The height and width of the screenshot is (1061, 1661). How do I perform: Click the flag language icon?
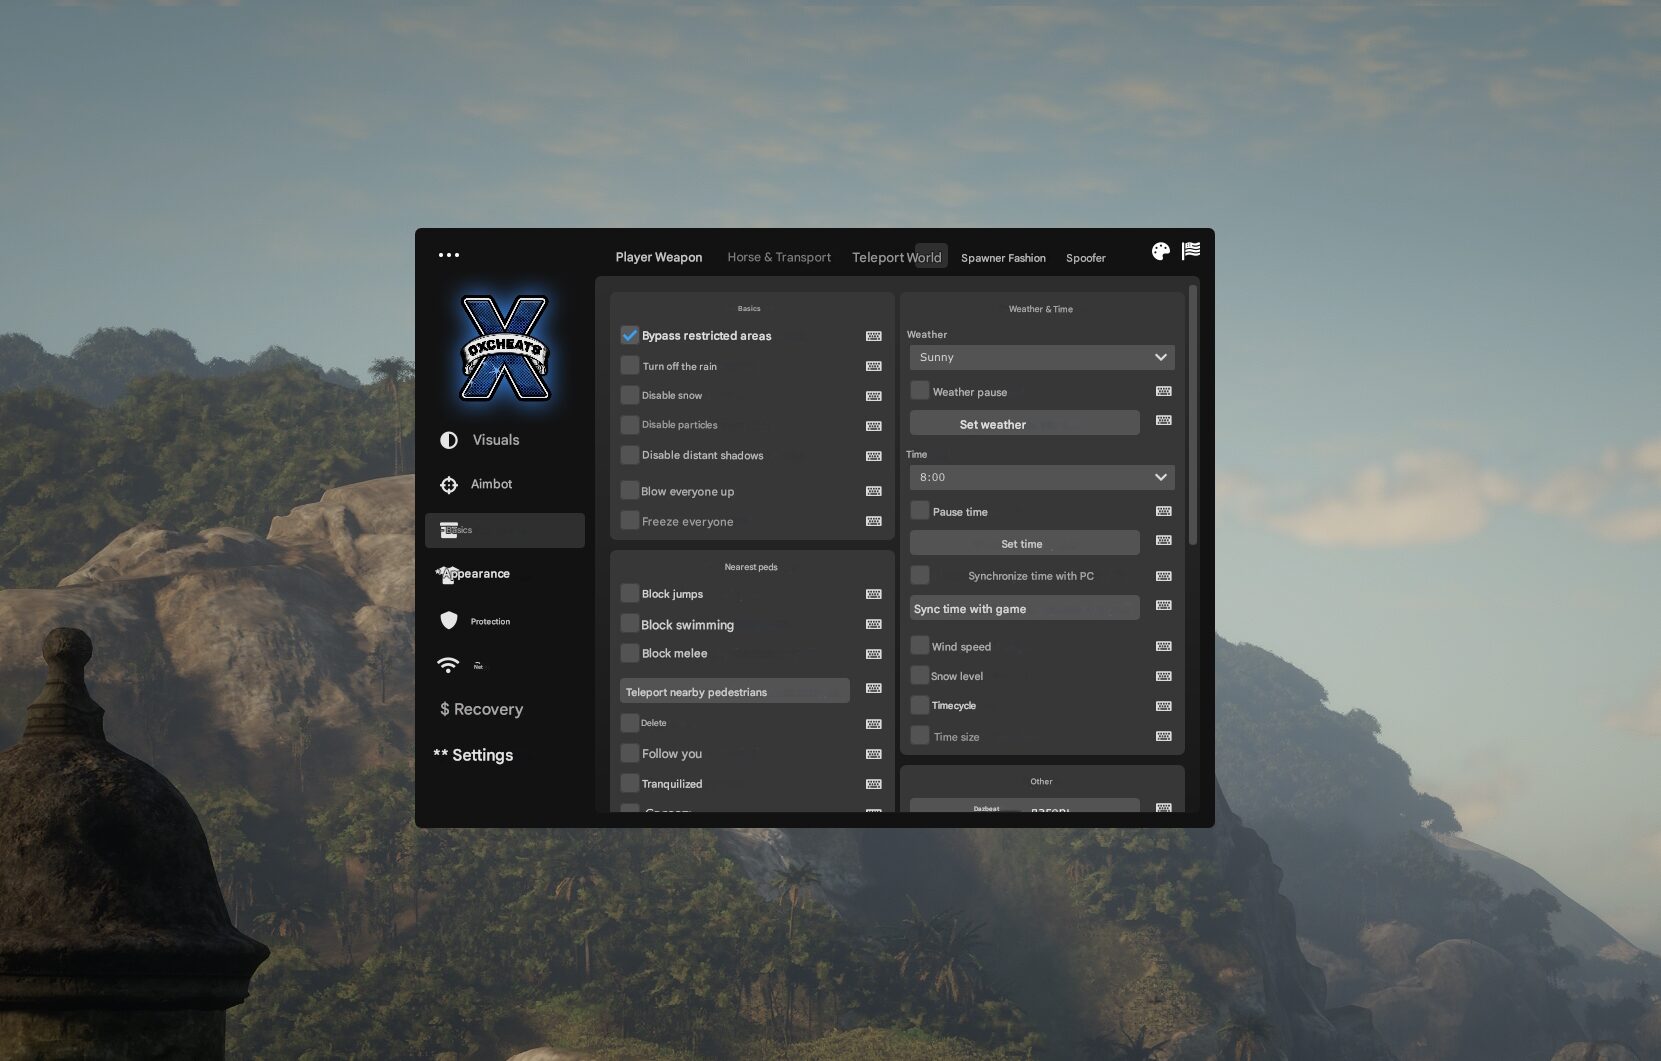tap(1191, 251)
